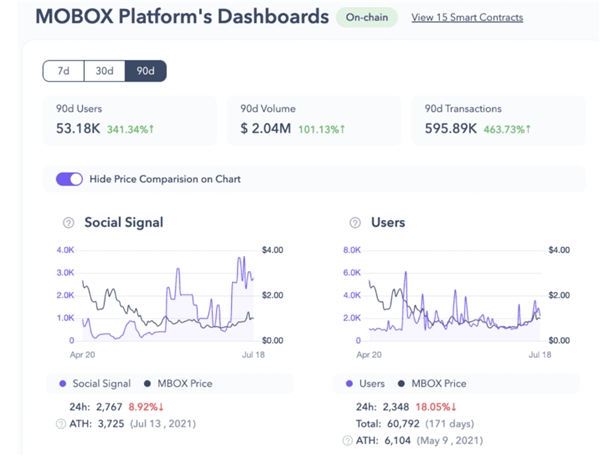Select the 90d time range tab
Screen dimensions: 600x456
[x=146, y=71]
